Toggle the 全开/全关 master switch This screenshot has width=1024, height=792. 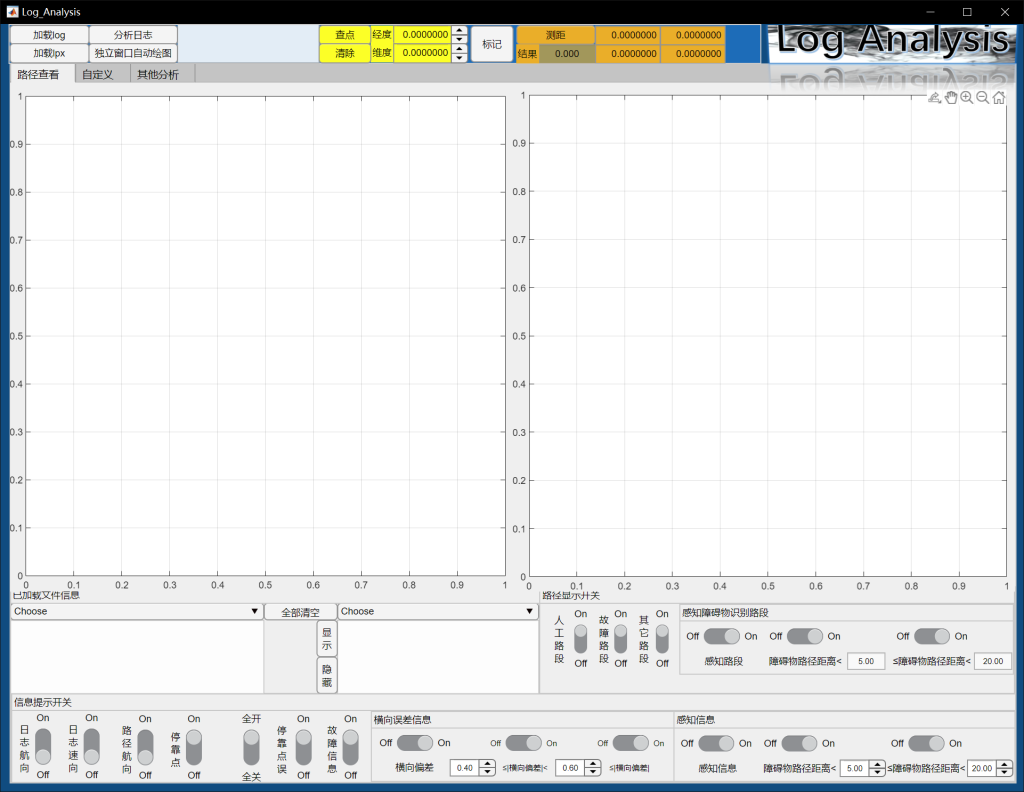[x=251, y=746]
